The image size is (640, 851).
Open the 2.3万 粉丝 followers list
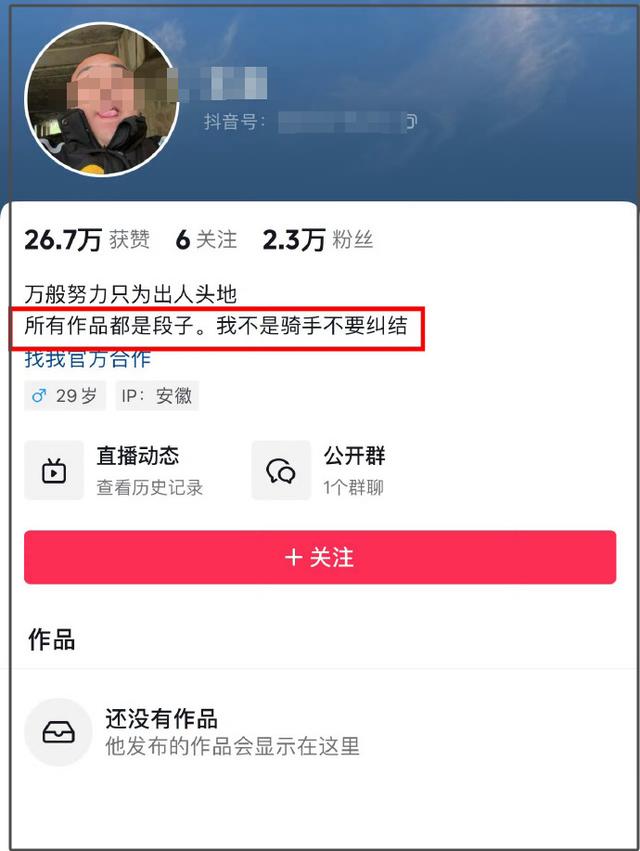click(x=318, y=239)
